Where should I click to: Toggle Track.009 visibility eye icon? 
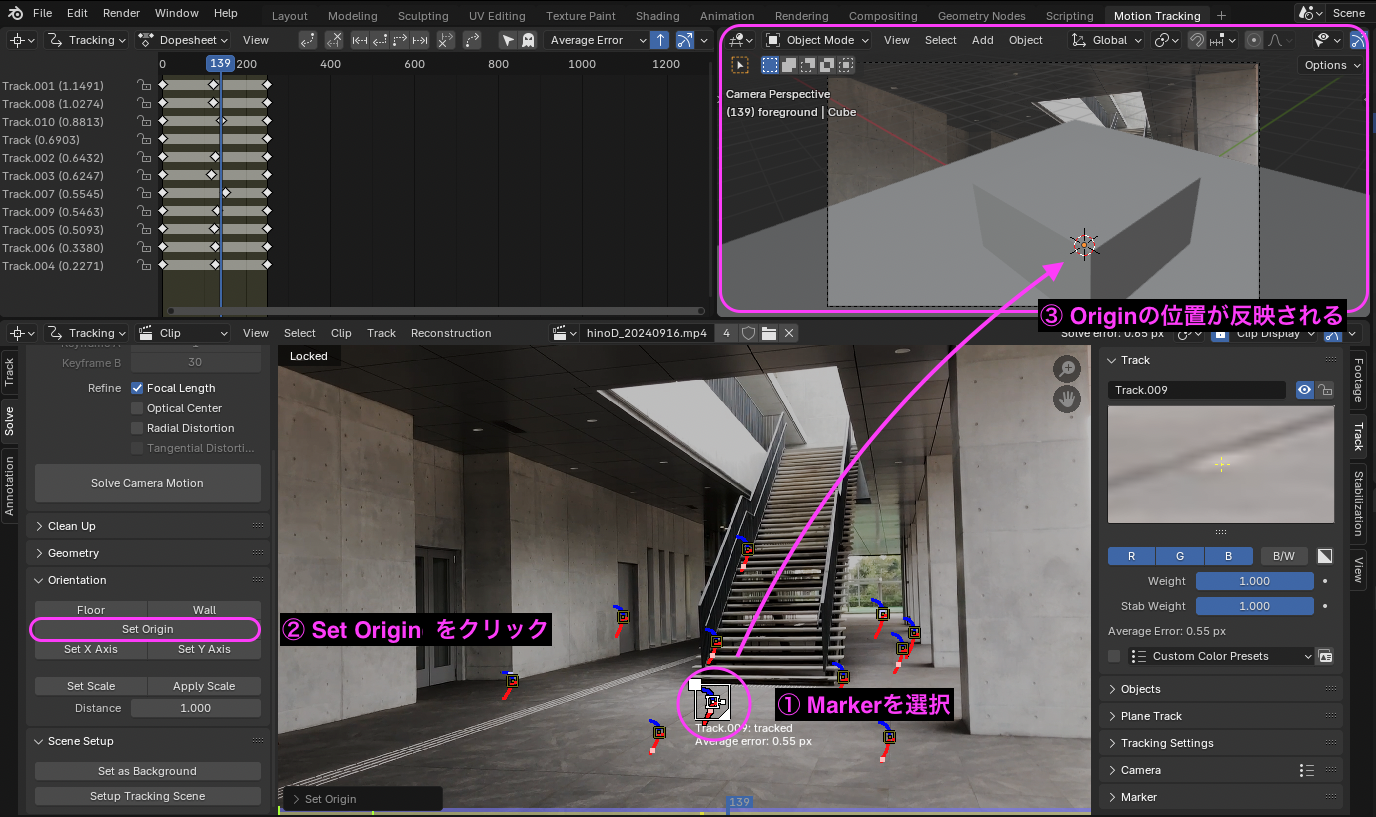click(x=1304, y=390)
